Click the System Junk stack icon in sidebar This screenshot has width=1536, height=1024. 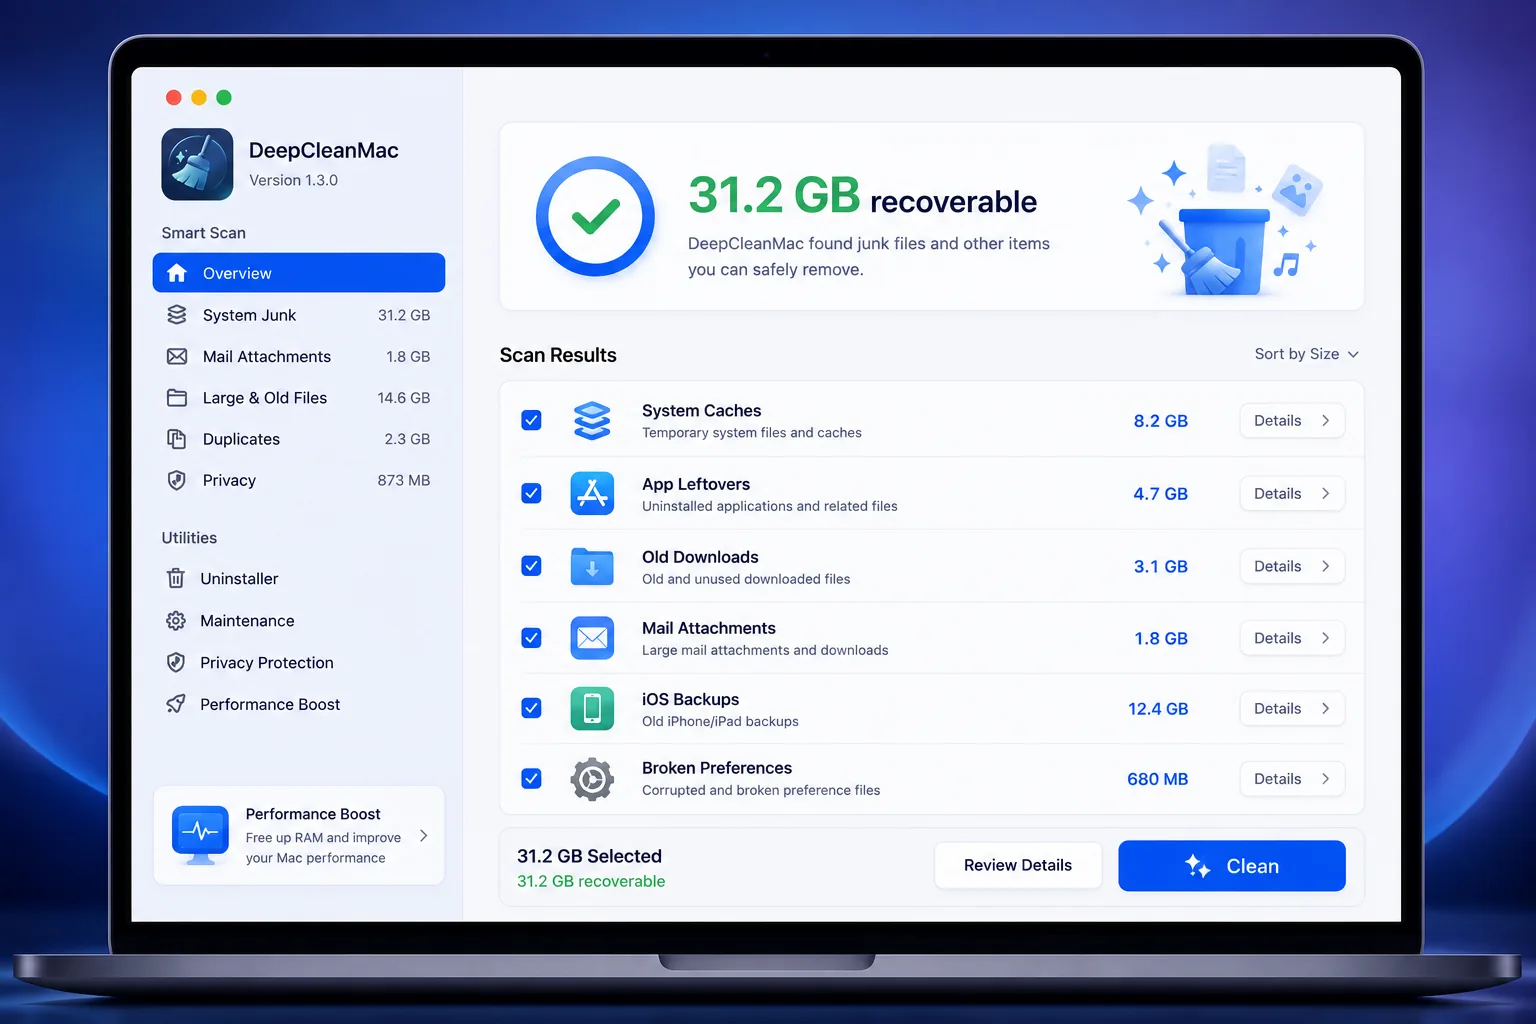coord(177,315)
